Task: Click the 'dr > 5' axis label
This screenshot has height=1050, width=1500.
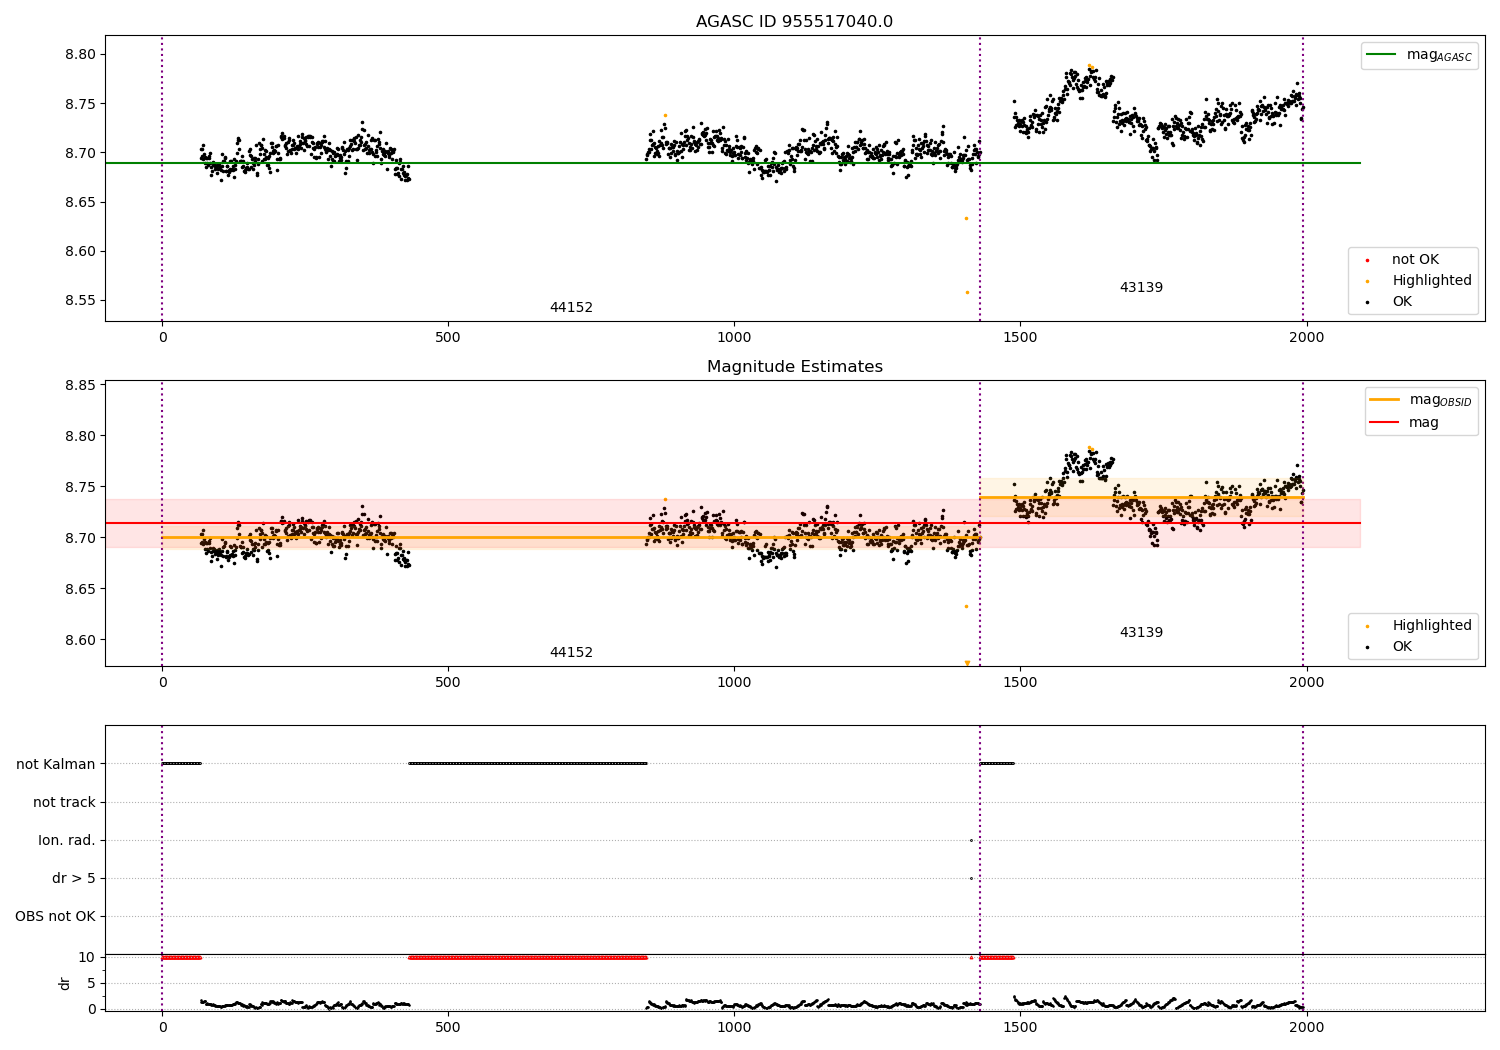Action: 74,878
